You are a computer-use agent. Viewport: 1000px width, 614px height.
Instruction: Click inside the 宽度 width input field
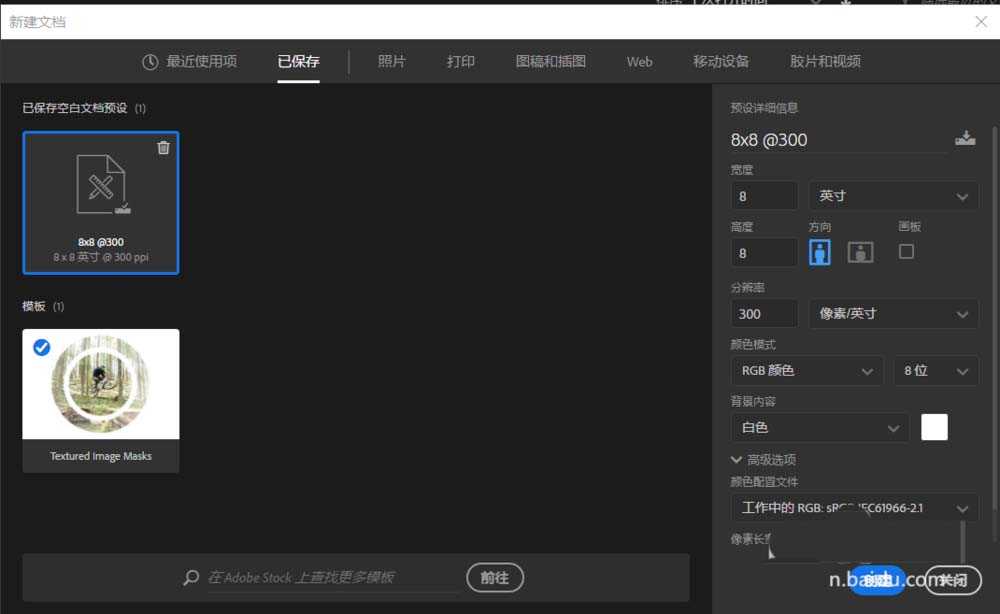coord(763,195)
